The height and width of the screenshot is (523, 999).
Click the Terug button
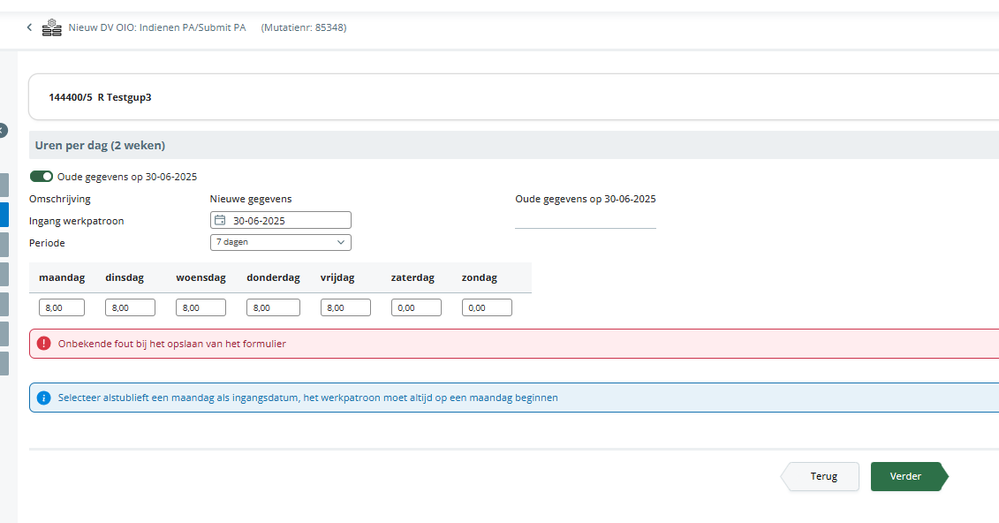pyautogui.click(x=821, y=476)
